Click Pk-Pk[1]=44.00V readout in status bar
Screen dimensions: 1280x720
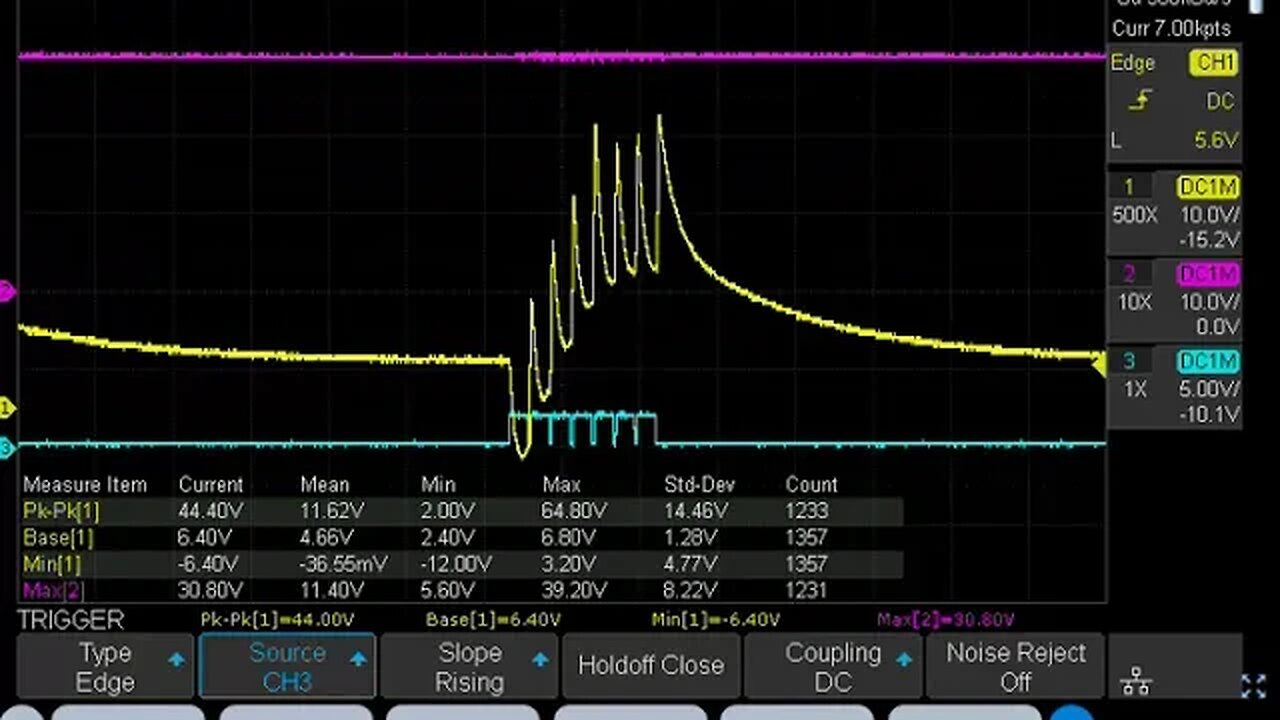click(278, 620)
